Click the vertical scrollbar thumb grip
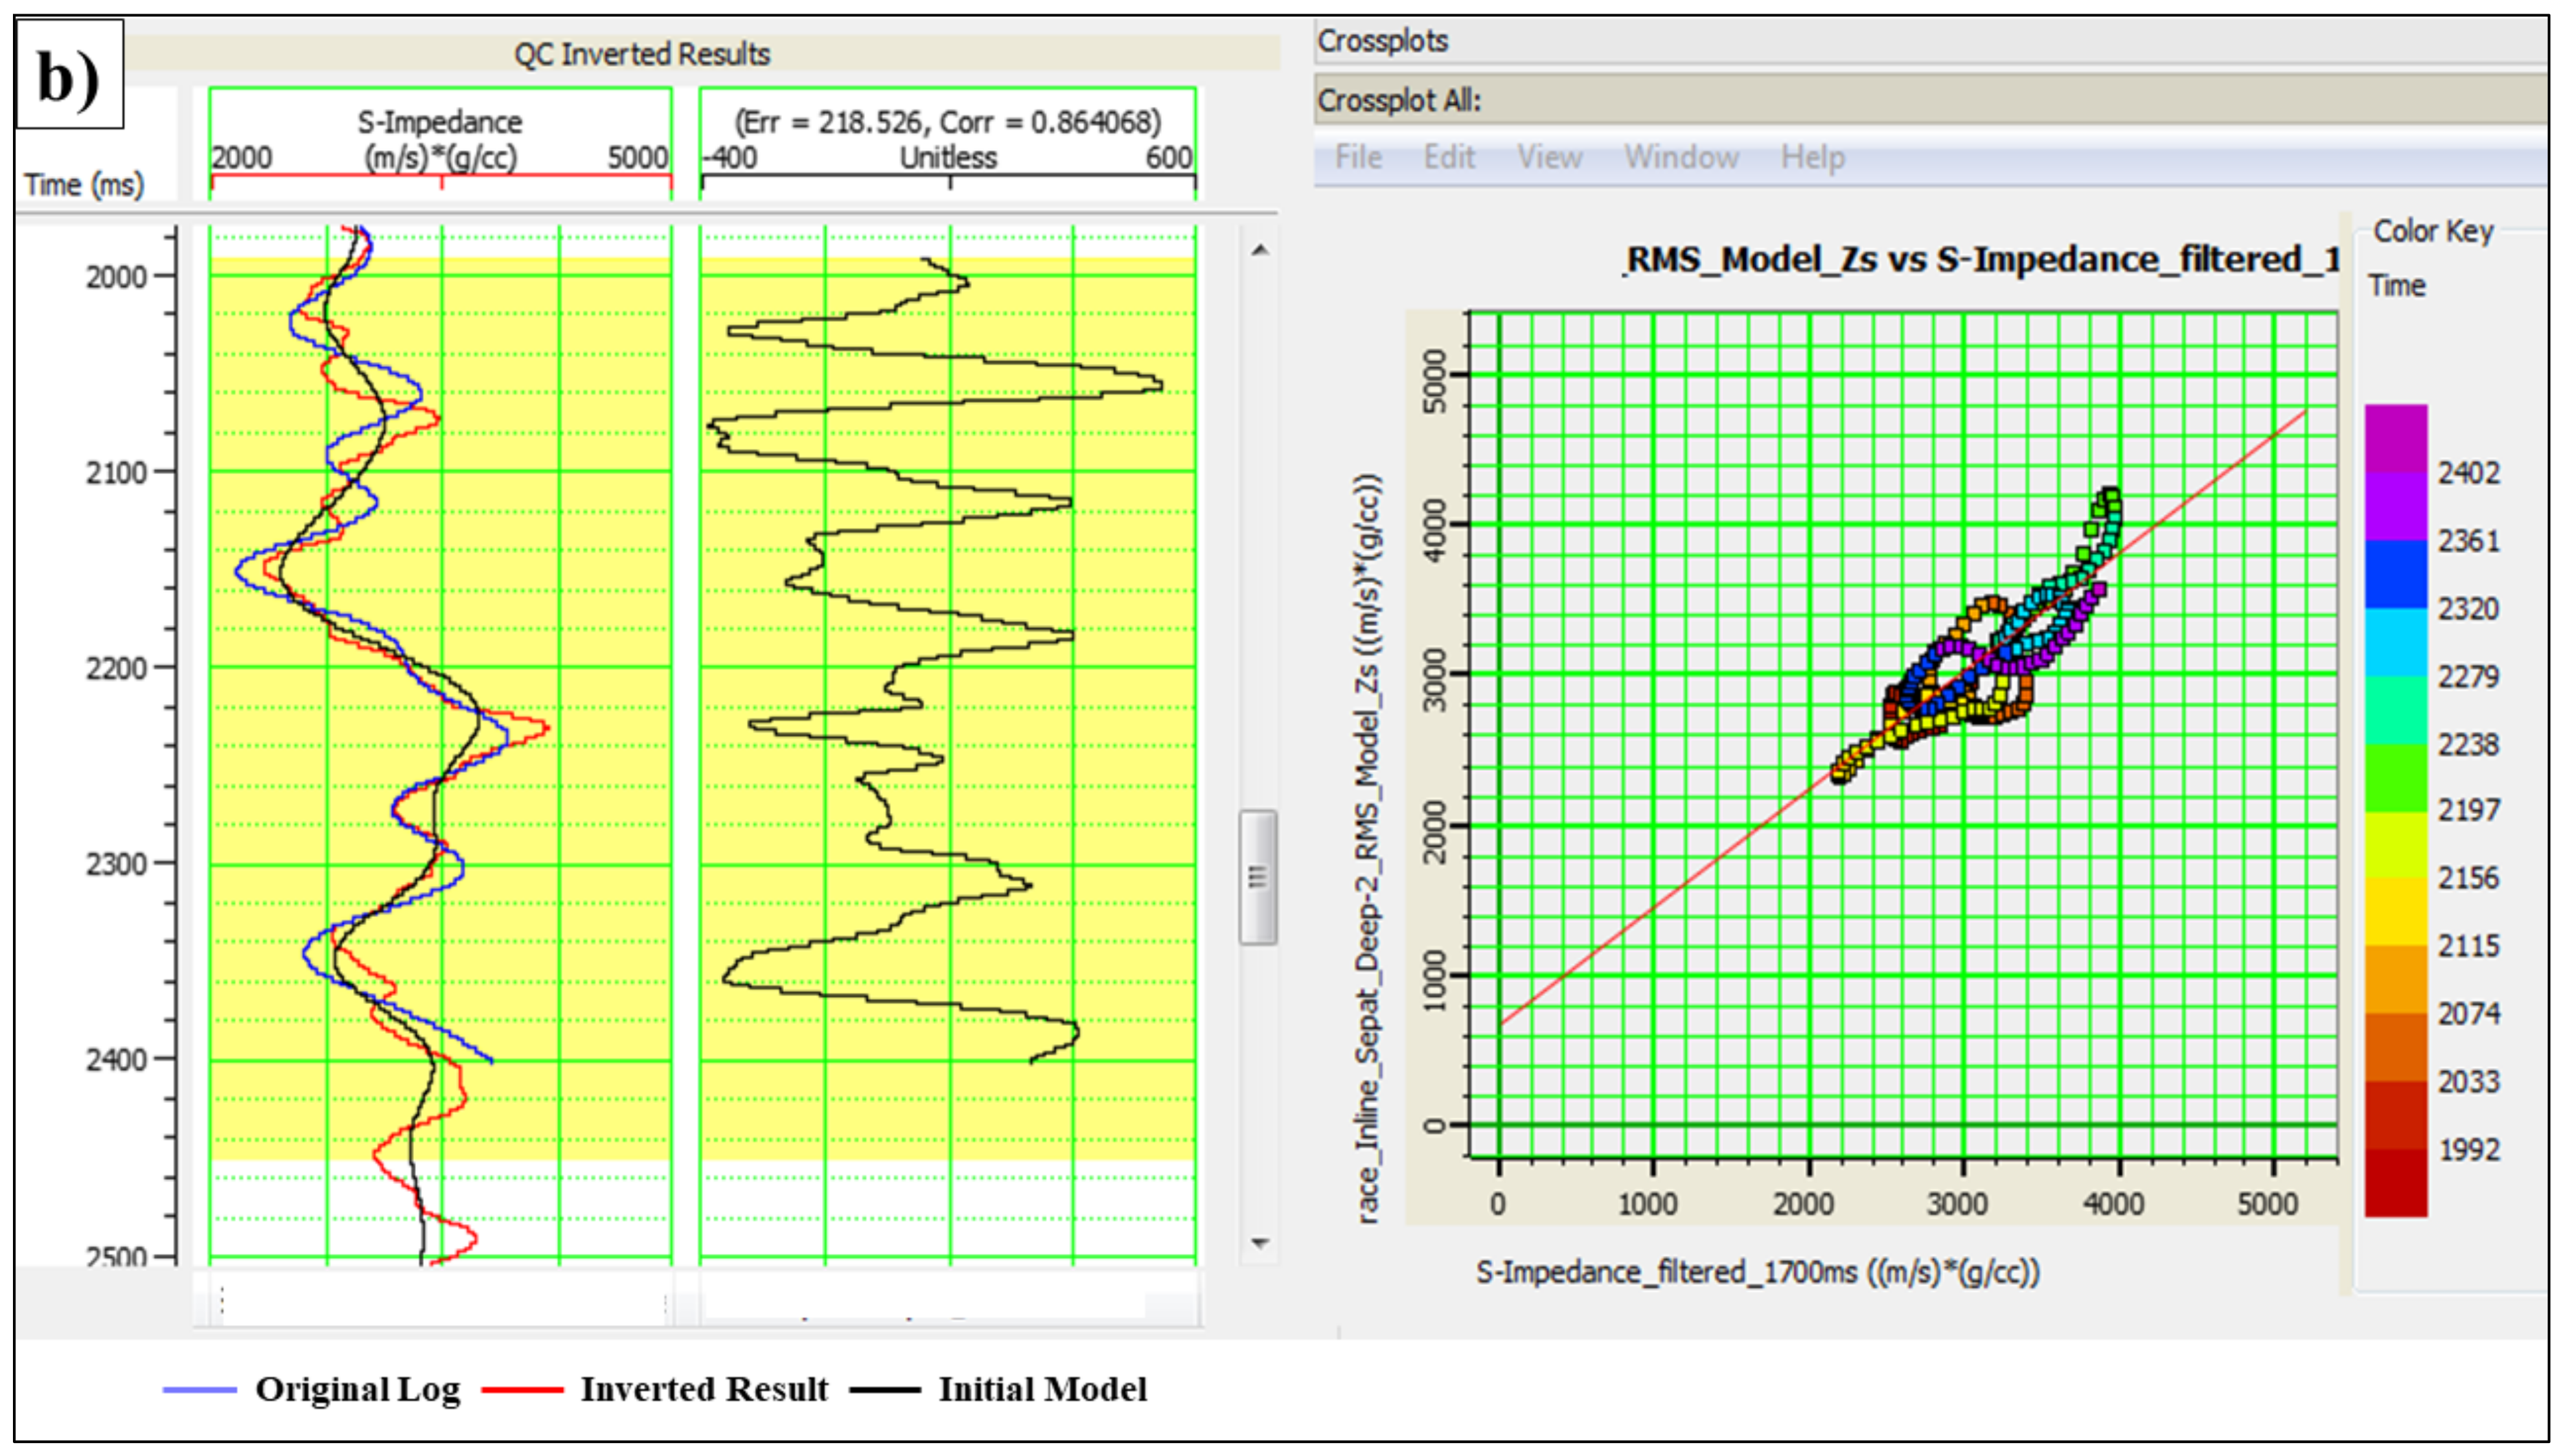The width and height of the screenshot is (2563, 1456). 1258,877
